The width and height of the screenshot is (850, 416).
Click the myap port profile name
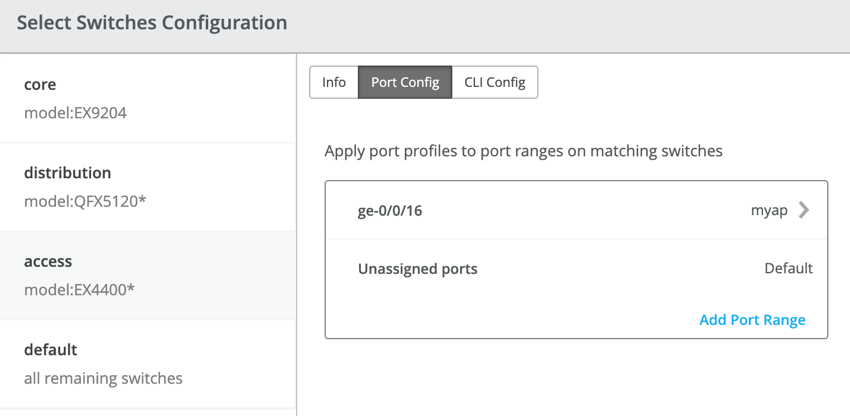[769, 211]
